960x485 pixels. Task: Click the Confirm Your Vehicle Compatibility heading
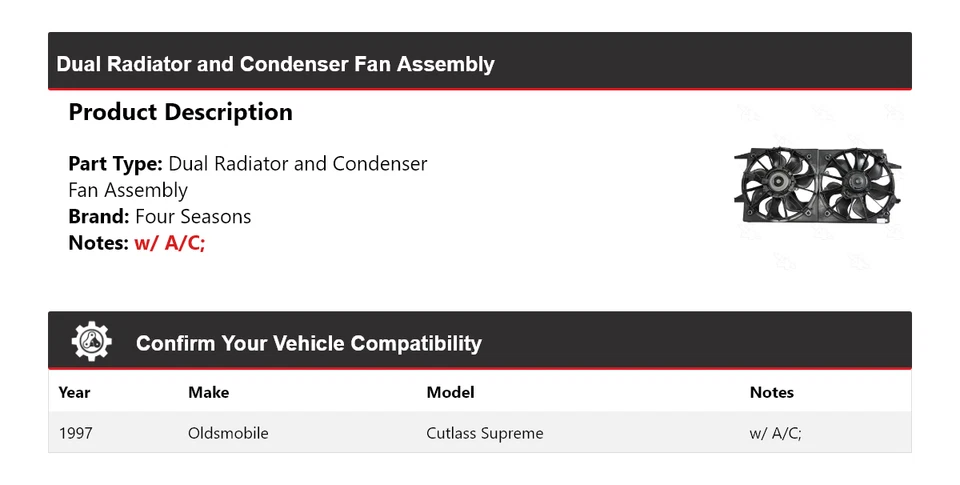308,343
